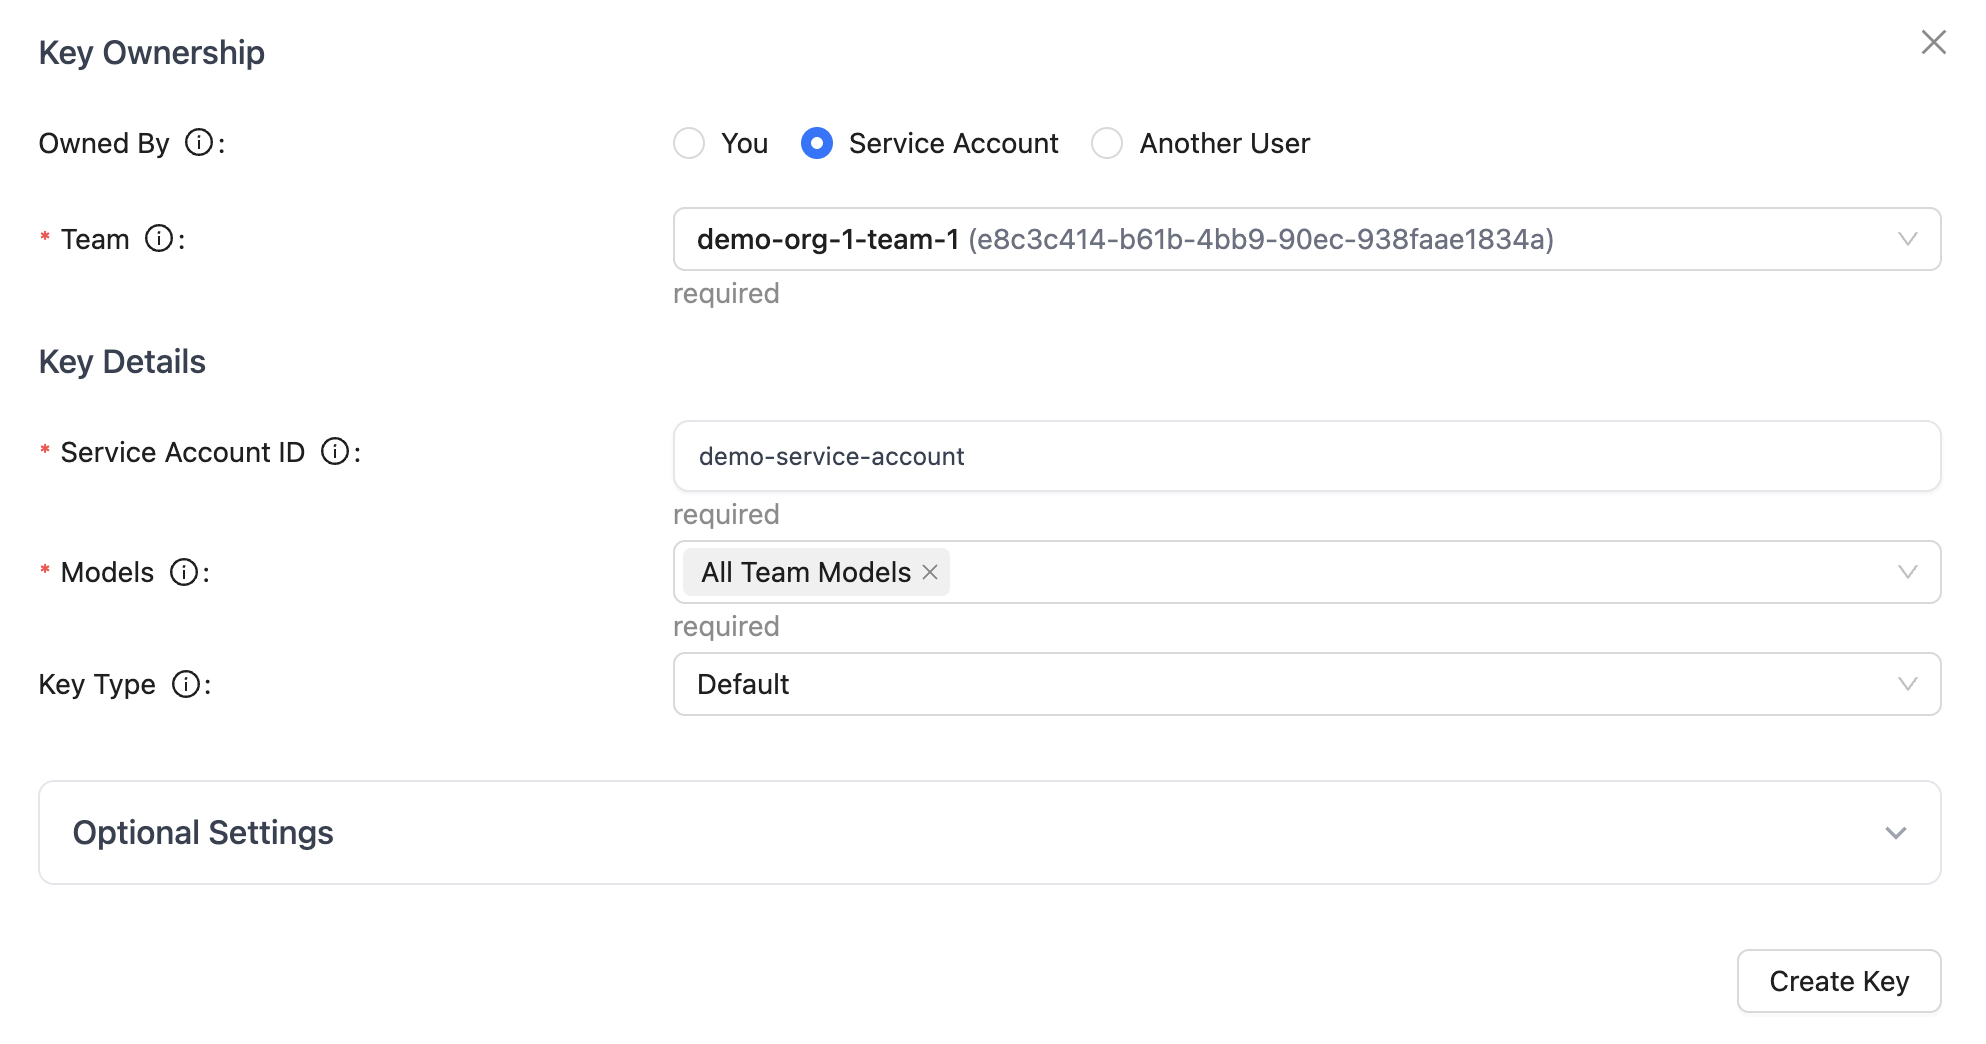Click the Team dropdown chevron icon
Viewport: 1986px width, 1044px height.
(1906, 239)
